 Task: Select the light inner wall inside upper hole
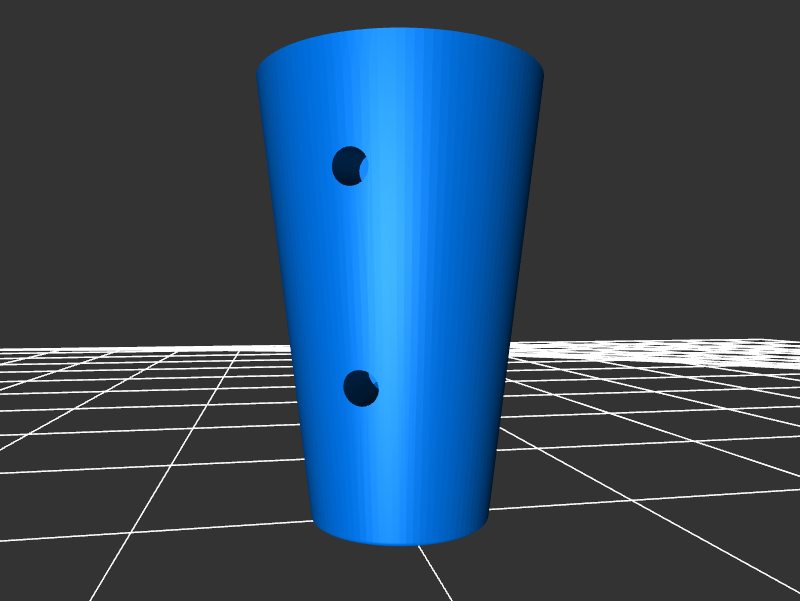pyautogui.click(x=364, y=167)
